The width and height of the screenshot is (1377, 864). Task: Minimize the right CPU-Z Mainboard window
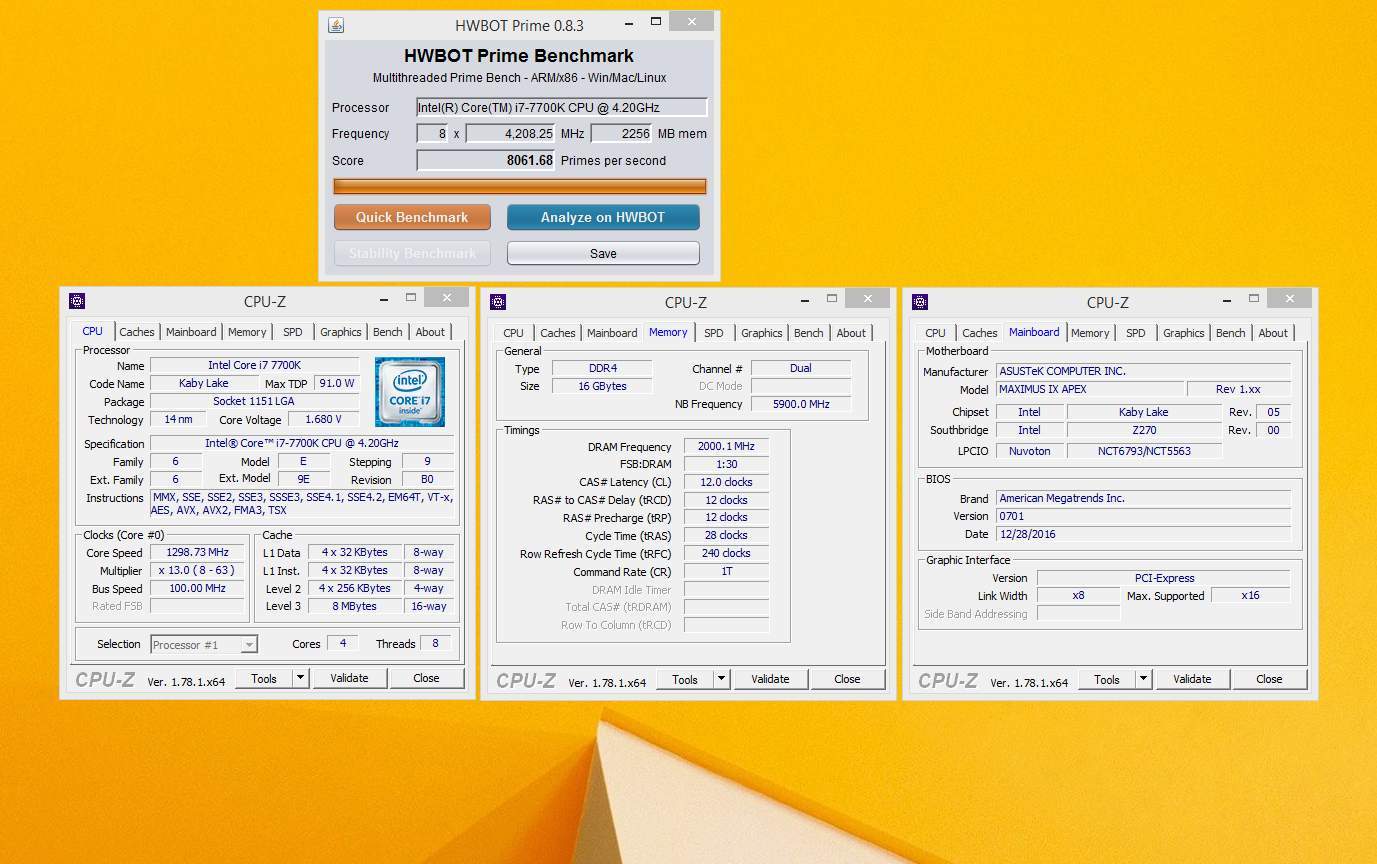tap(1227, 299)
